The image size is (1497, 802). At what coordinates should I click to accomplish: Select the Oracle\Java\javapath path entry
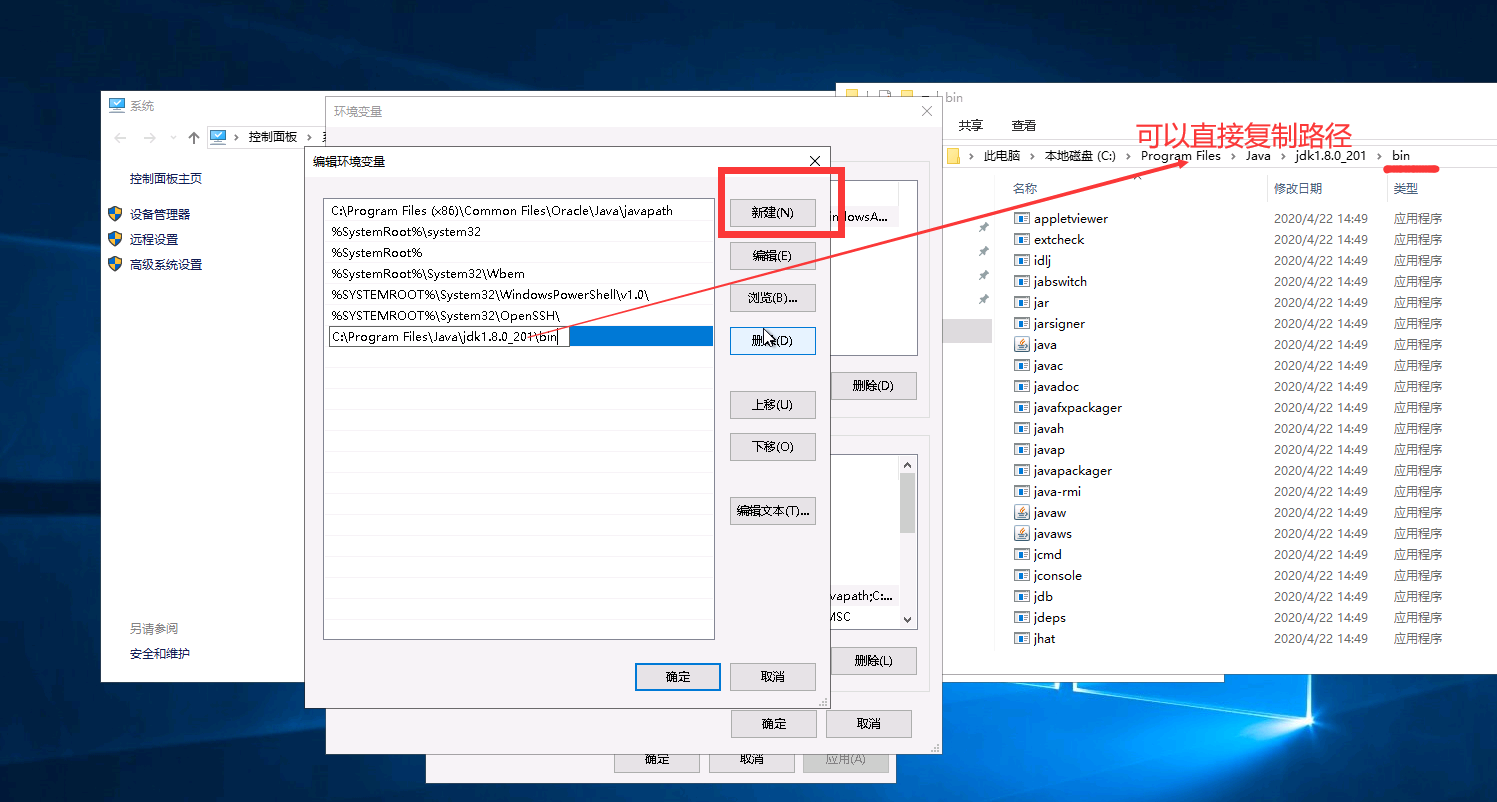[x=520, y=211]
